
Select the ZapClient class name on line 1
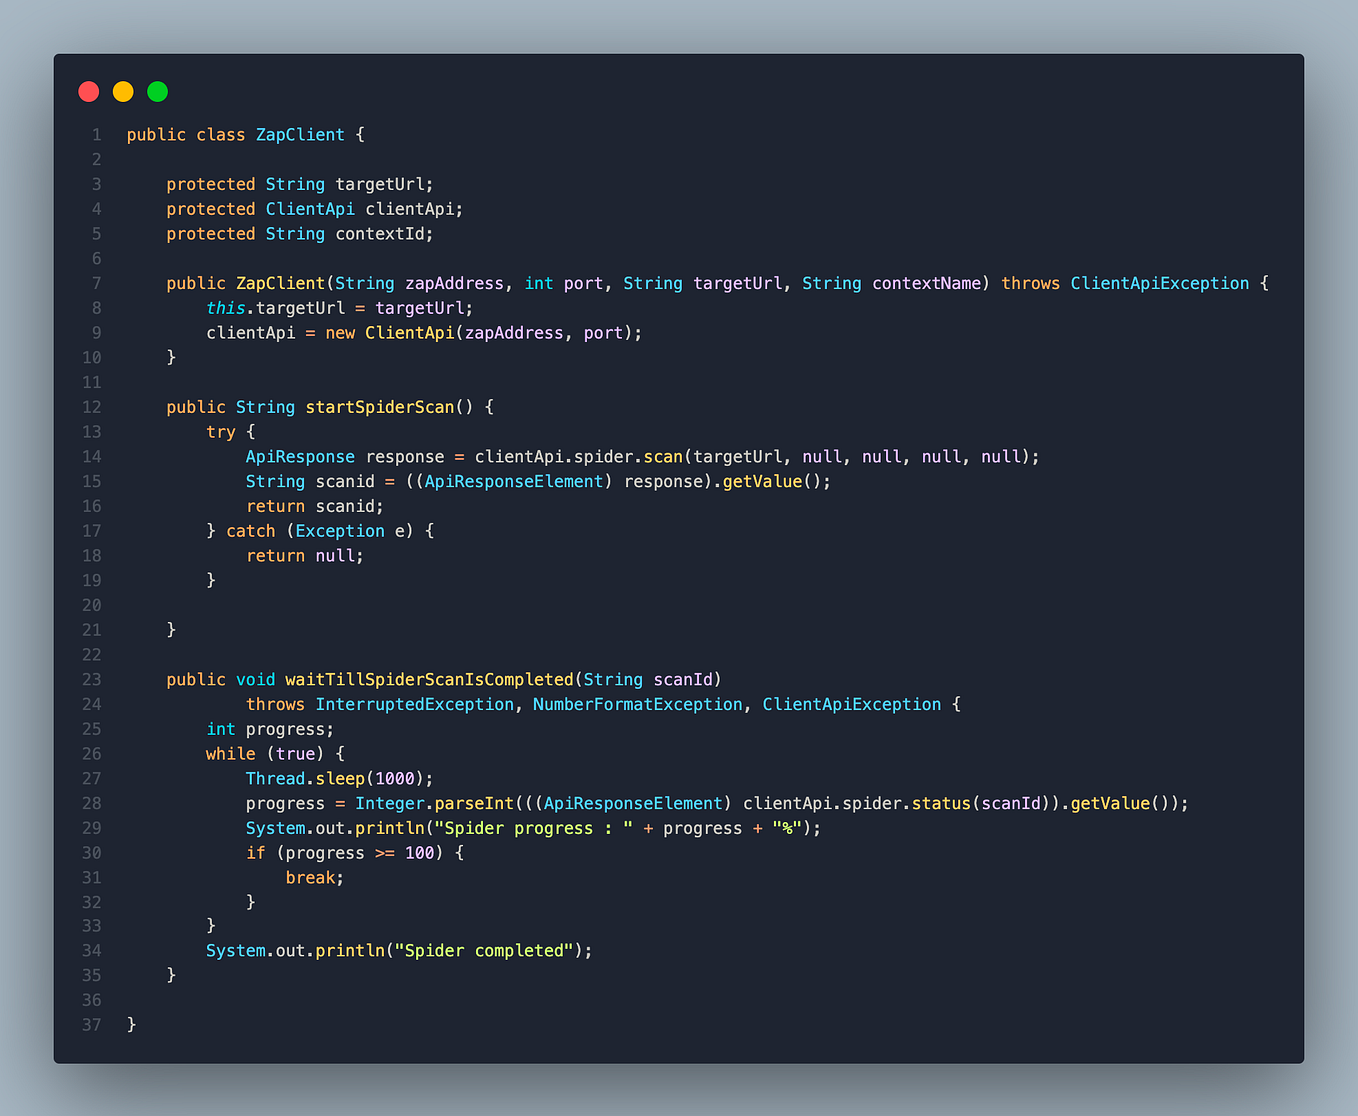coord(299,134)
